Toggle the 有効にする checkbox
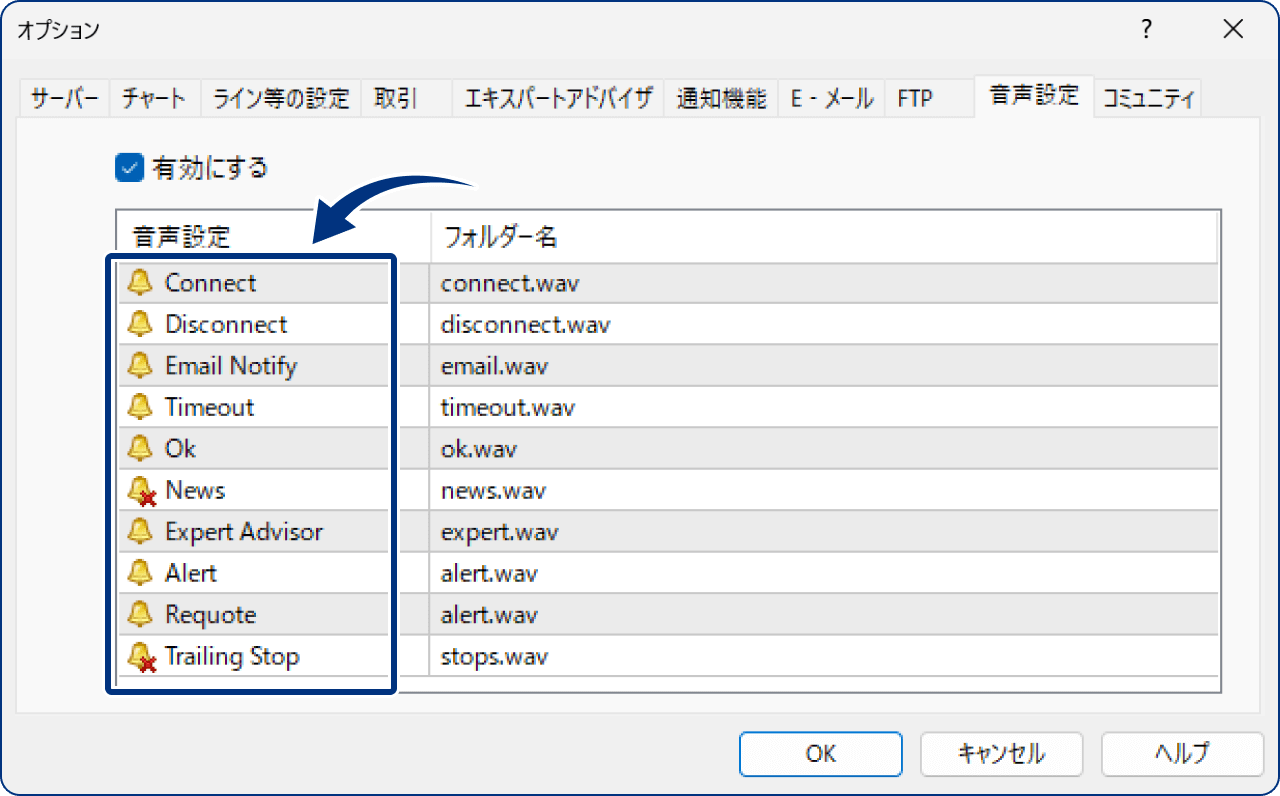Image resolution: width=1280 pixels, height=796 pixels. coord(127,168)
